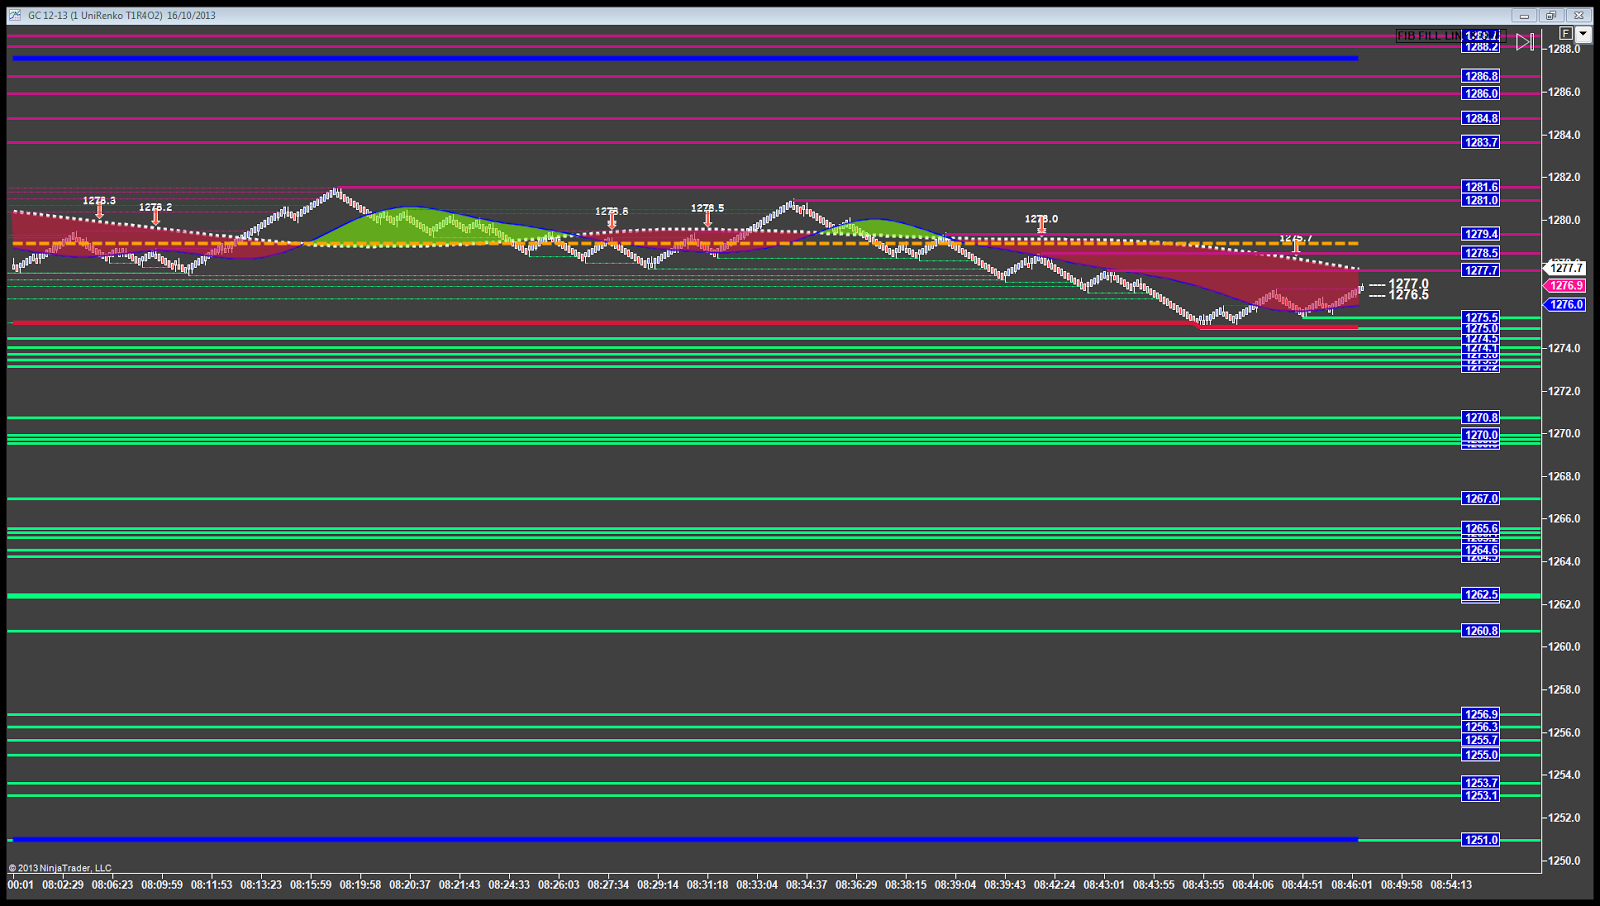1600x906 pixels.
Task: Select the 1270.8 level label
Action: pos(1481,417)
